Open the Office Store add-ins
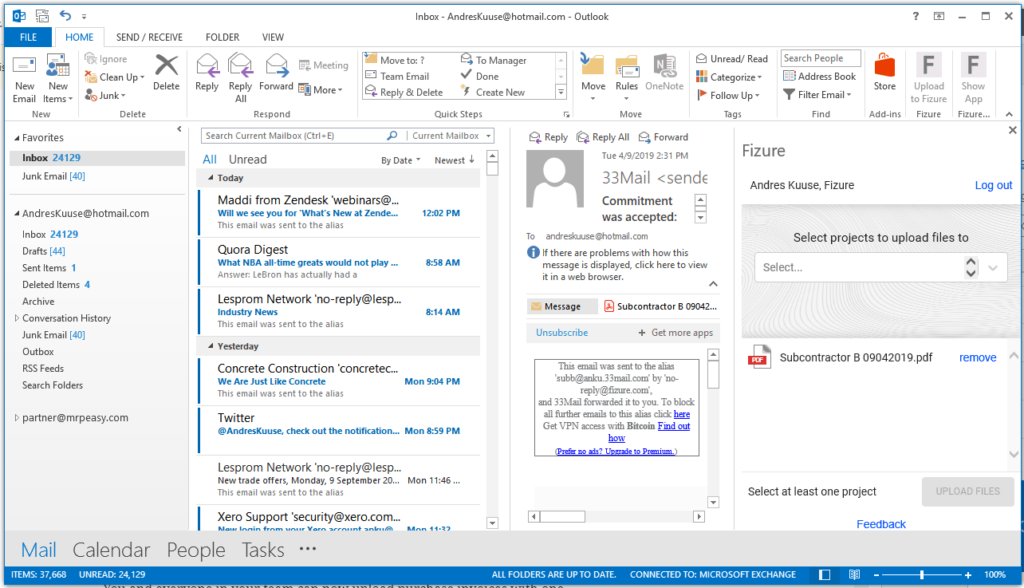The height and width of the screenshot is (588, 1024). pos(885,73)
